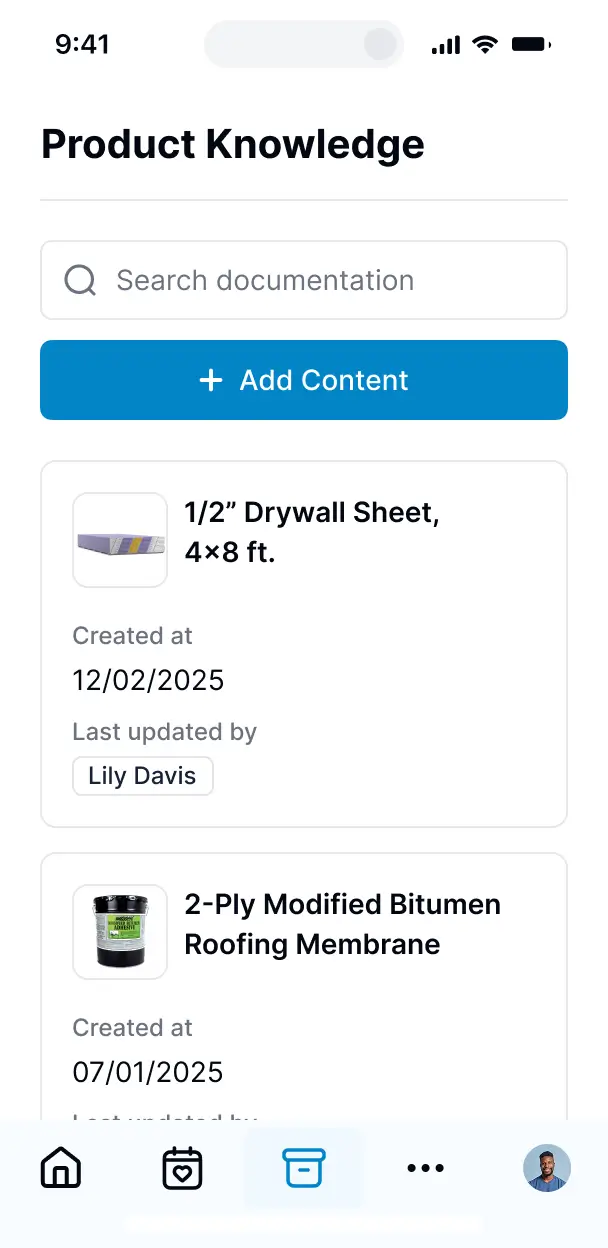This screenshot has height=1248, width=608.
Task: Tap the Dynamic Island status pill
Action: (x=303, y=43)
